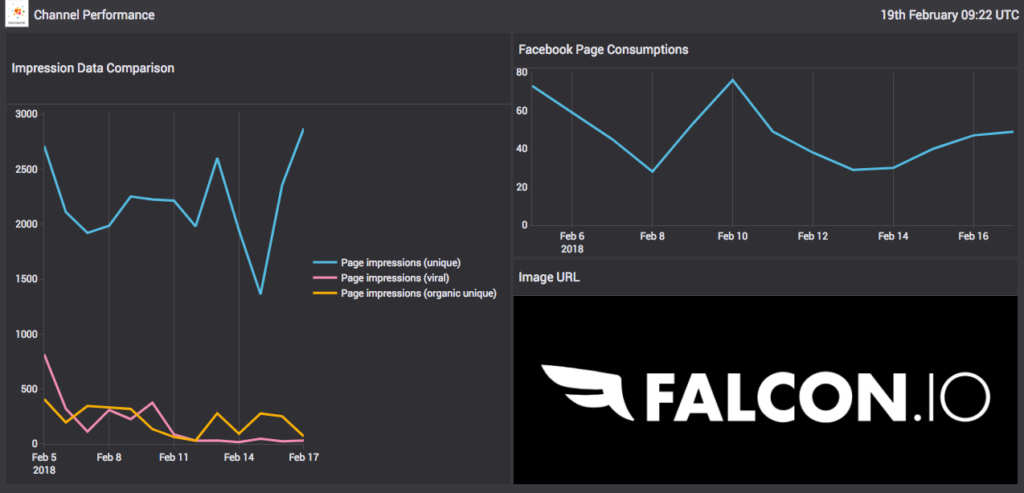This screenshot has width=1024, height=493.
Task: Select the Impression Data Comparison panel title
Action: tap(93, 69)
